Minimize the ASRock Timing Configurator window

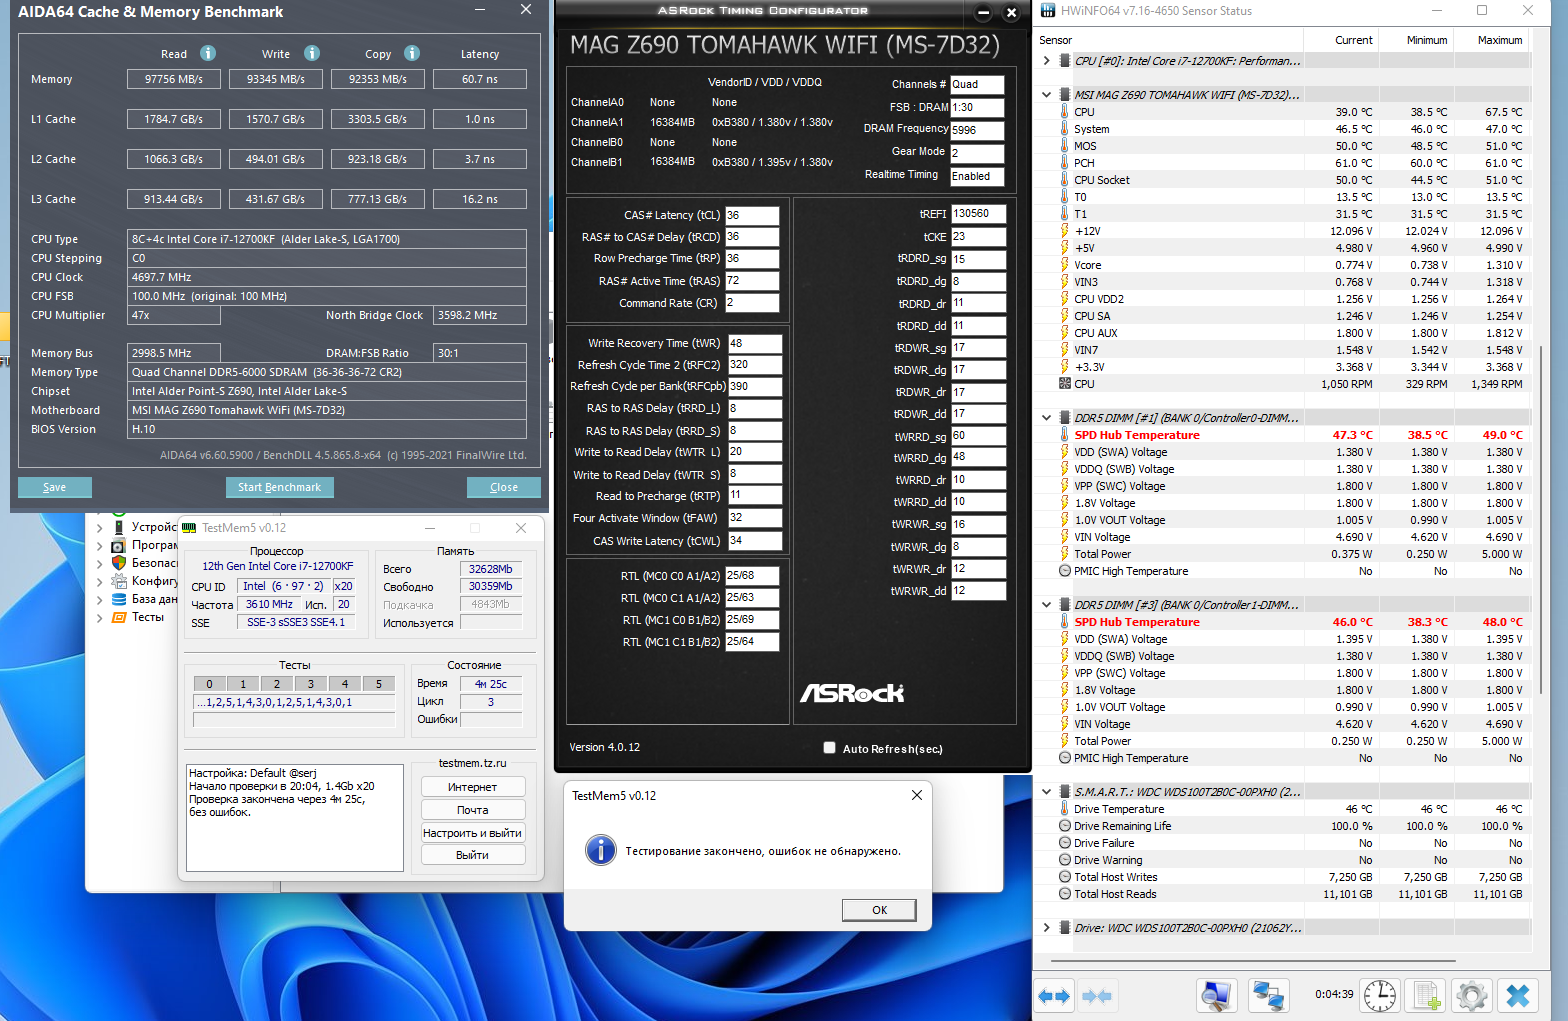(x=984, y=13)
